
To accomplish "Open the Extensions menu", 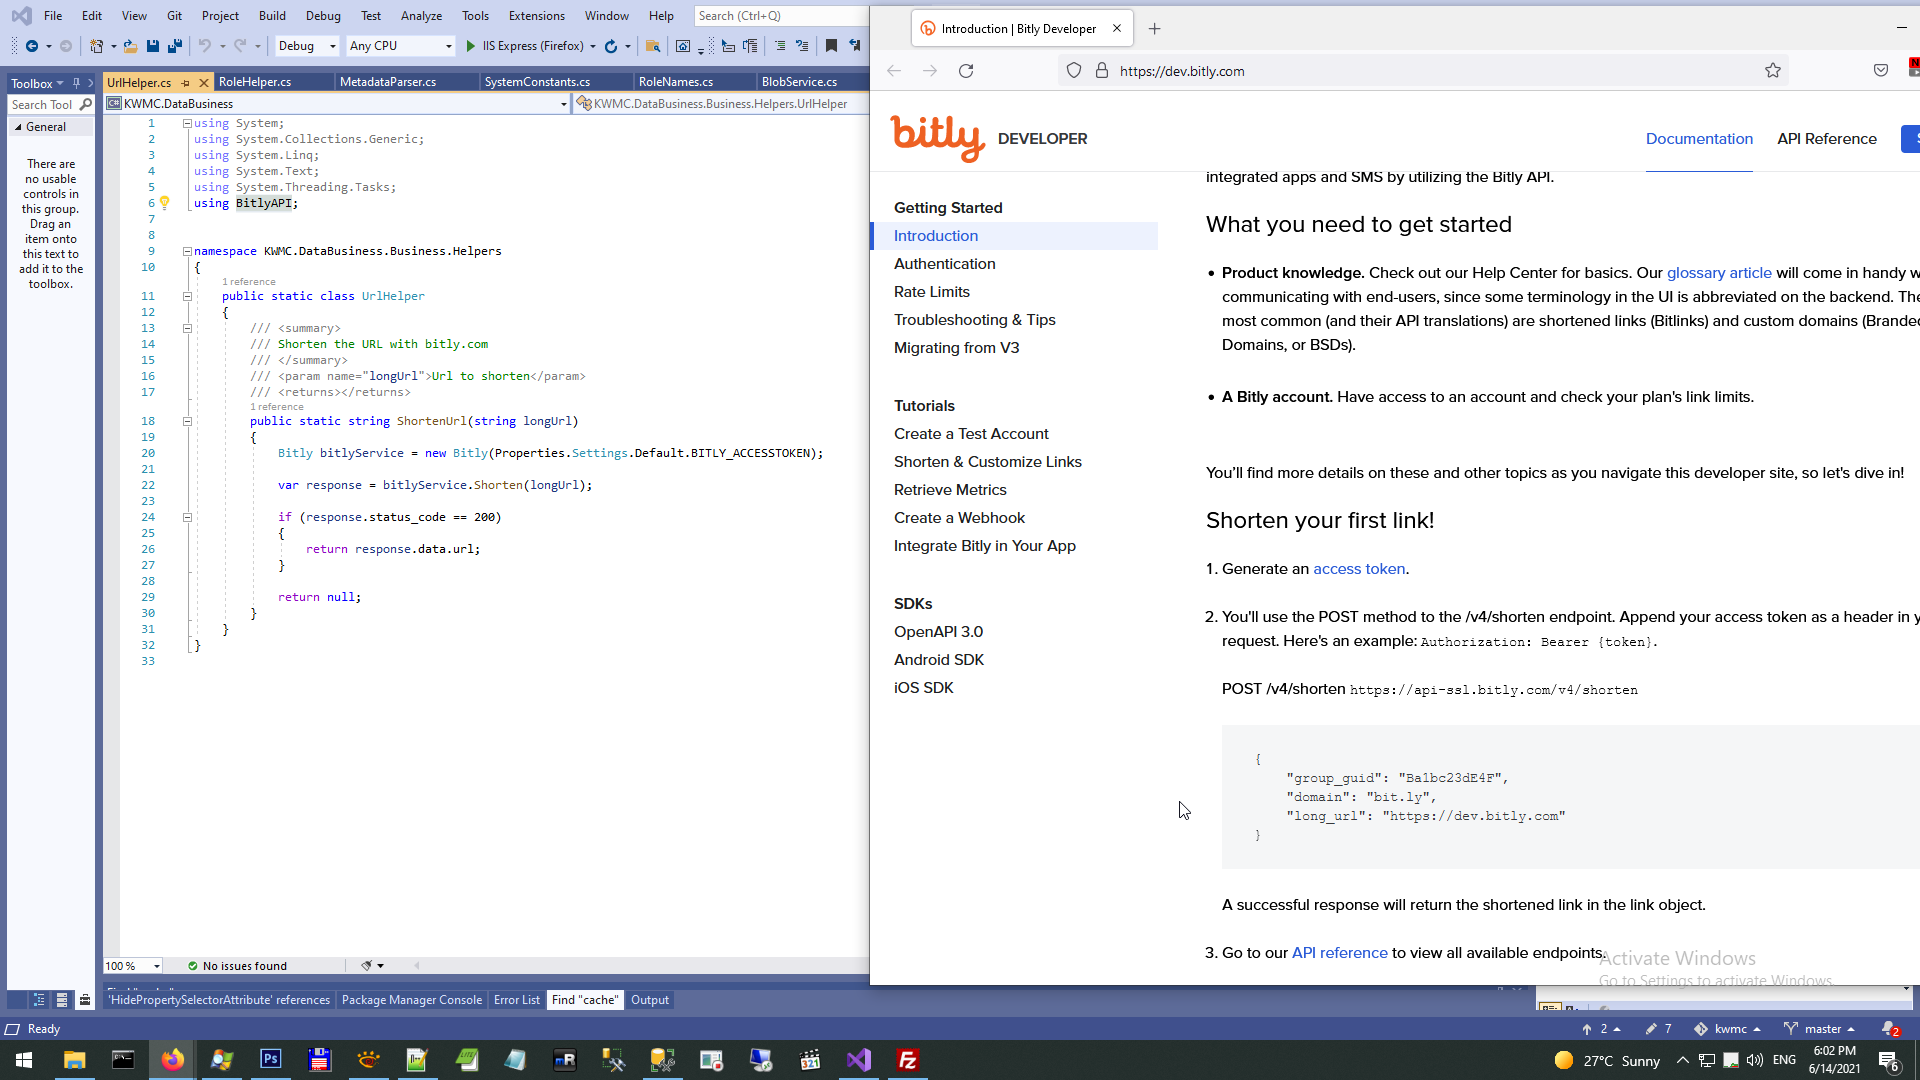I will (536, 16).
